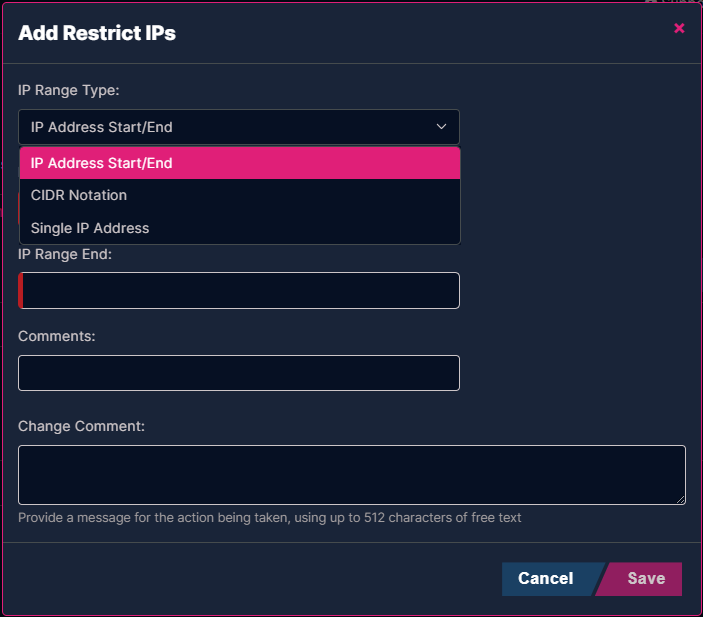This screenshot has width=703, height=617.
Task: Click the IP Range Type label
Action: click(69, 90)
